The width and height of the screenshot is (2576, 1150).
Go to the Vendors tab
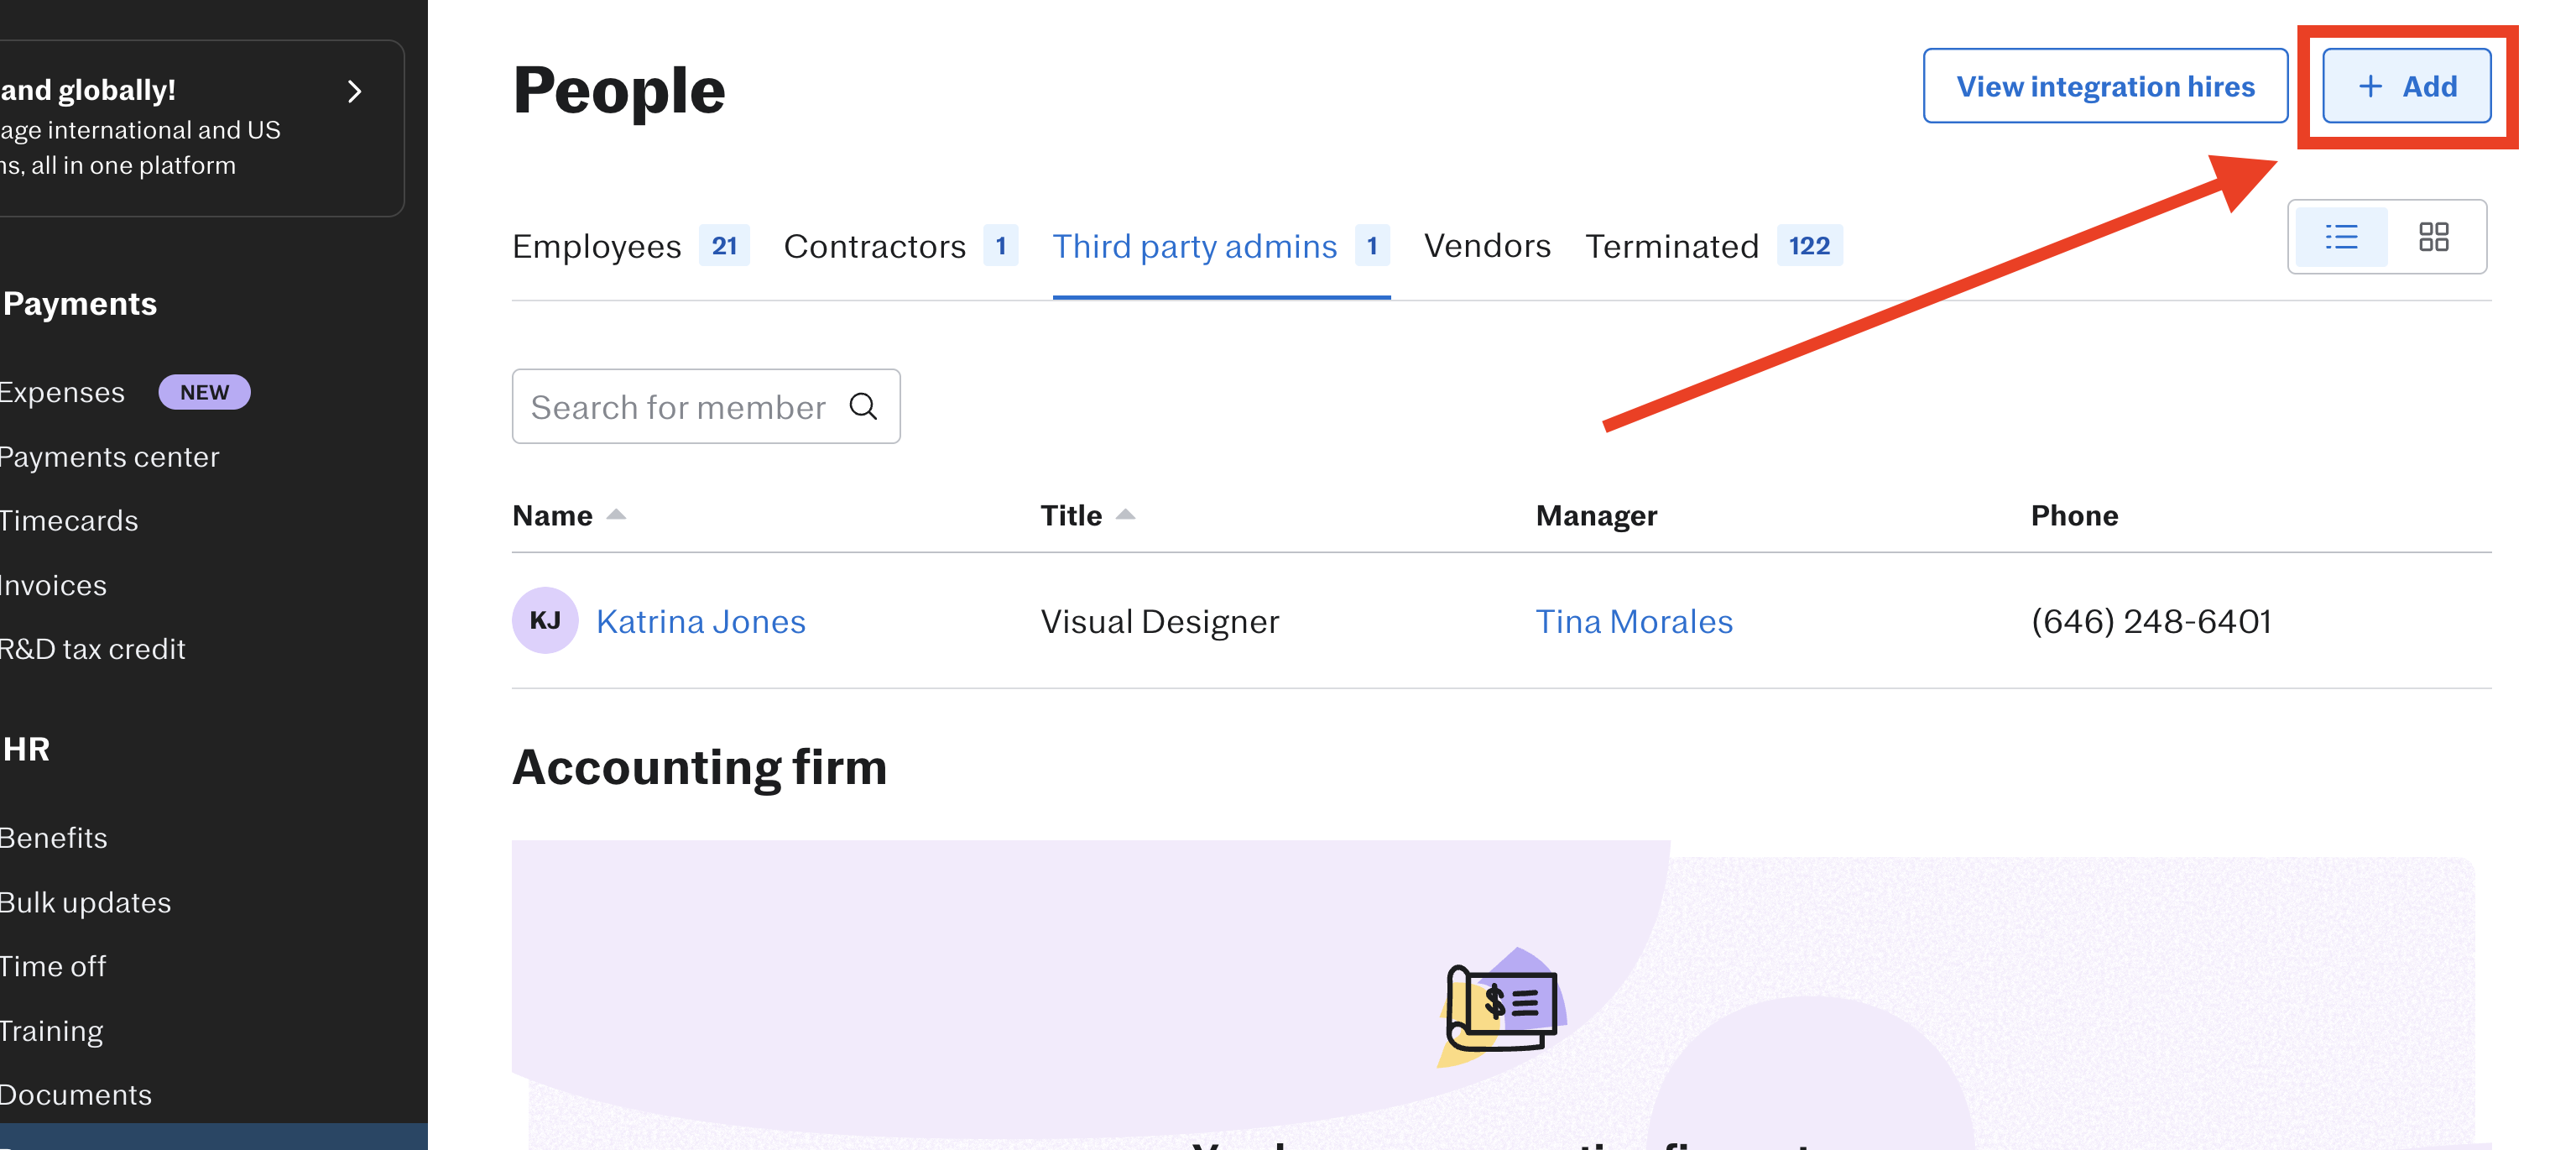click(1487, 246)
